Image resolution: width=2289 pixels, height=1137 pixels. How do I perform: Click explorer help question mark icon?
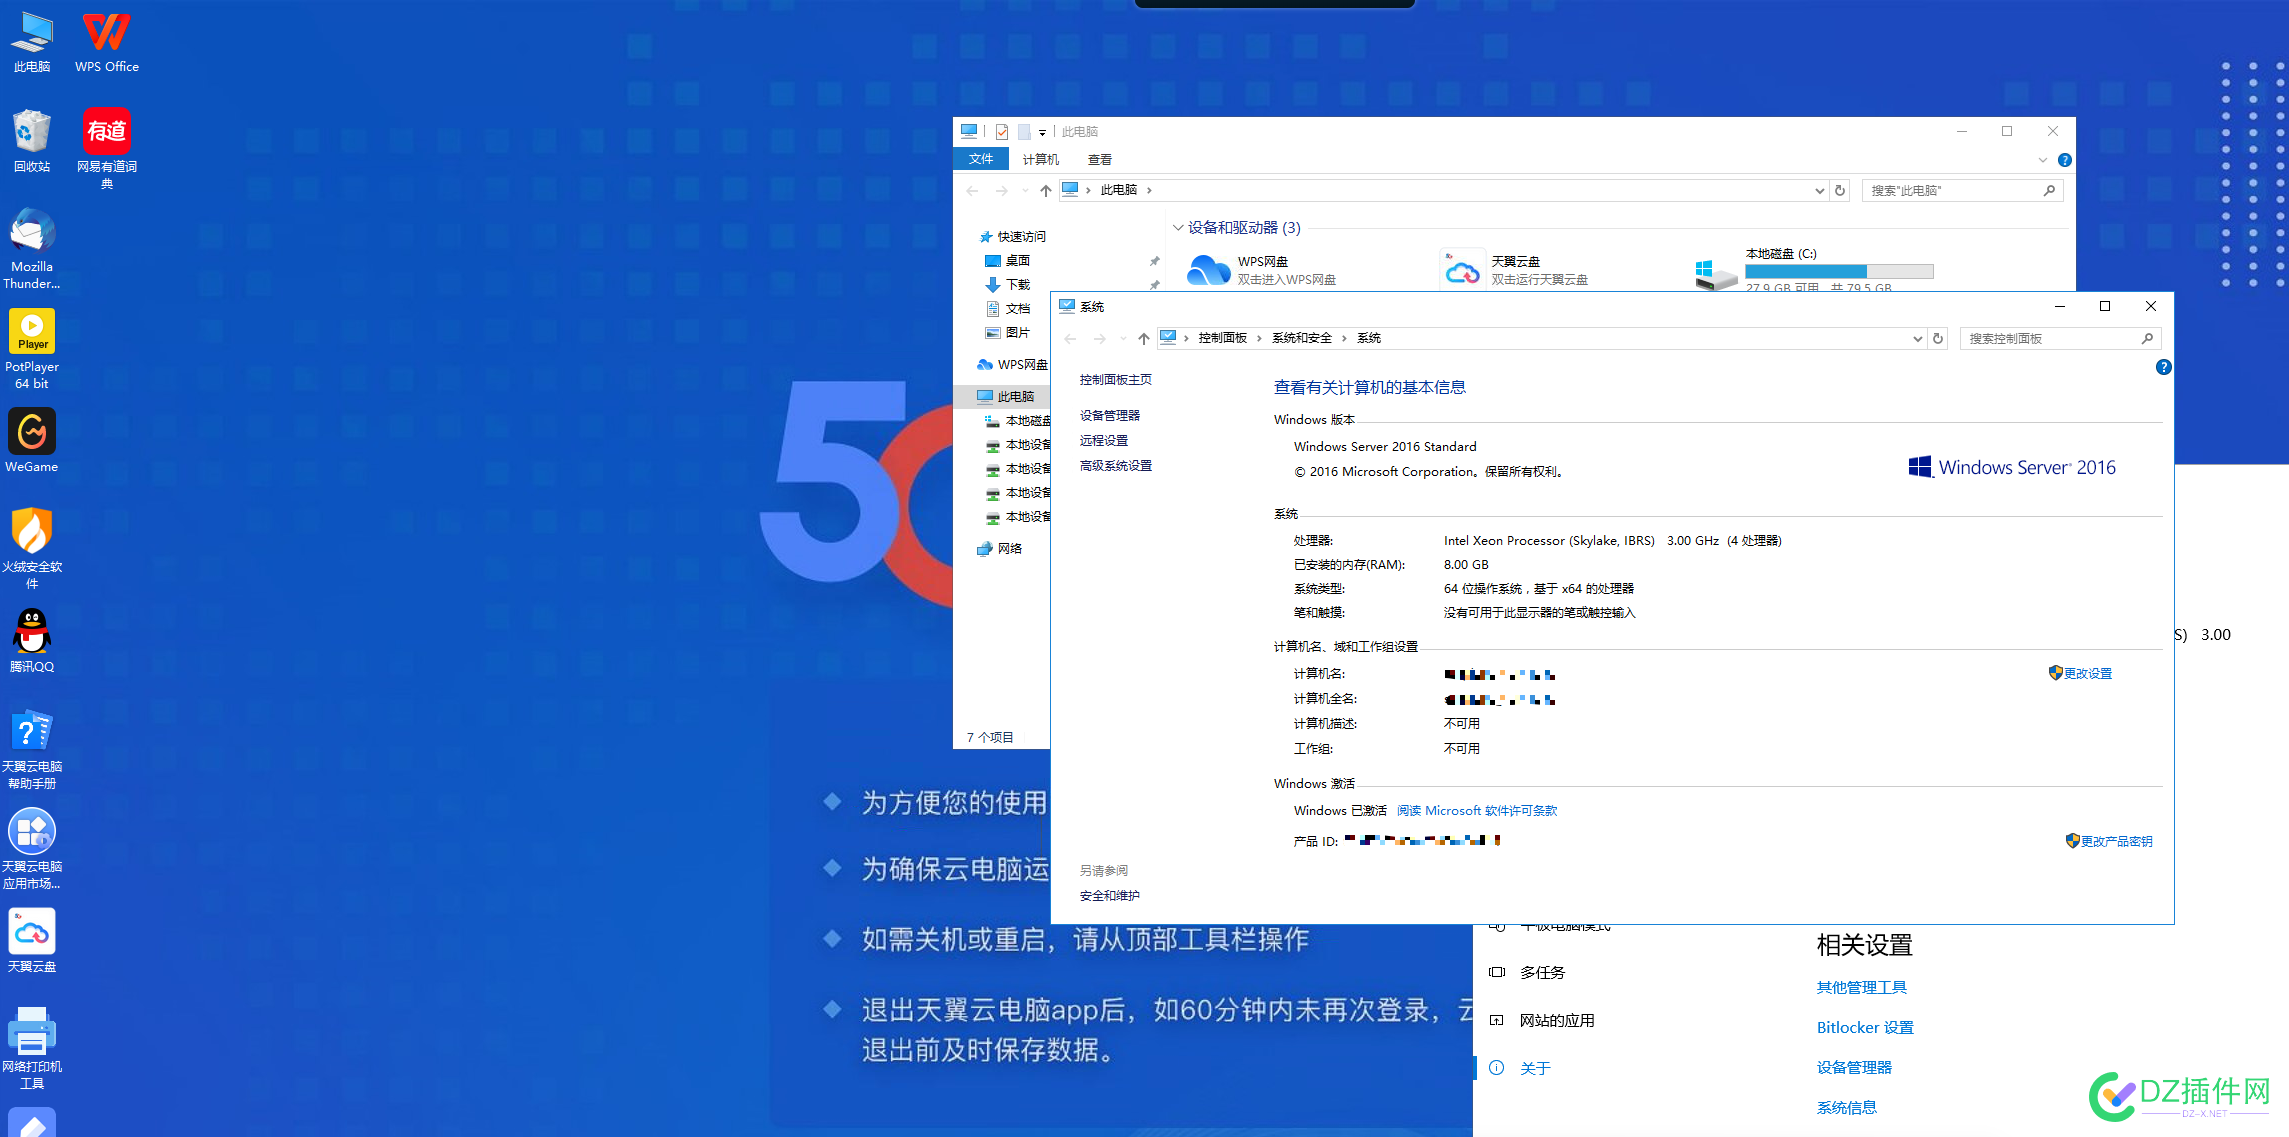(x=2064, y=160)
